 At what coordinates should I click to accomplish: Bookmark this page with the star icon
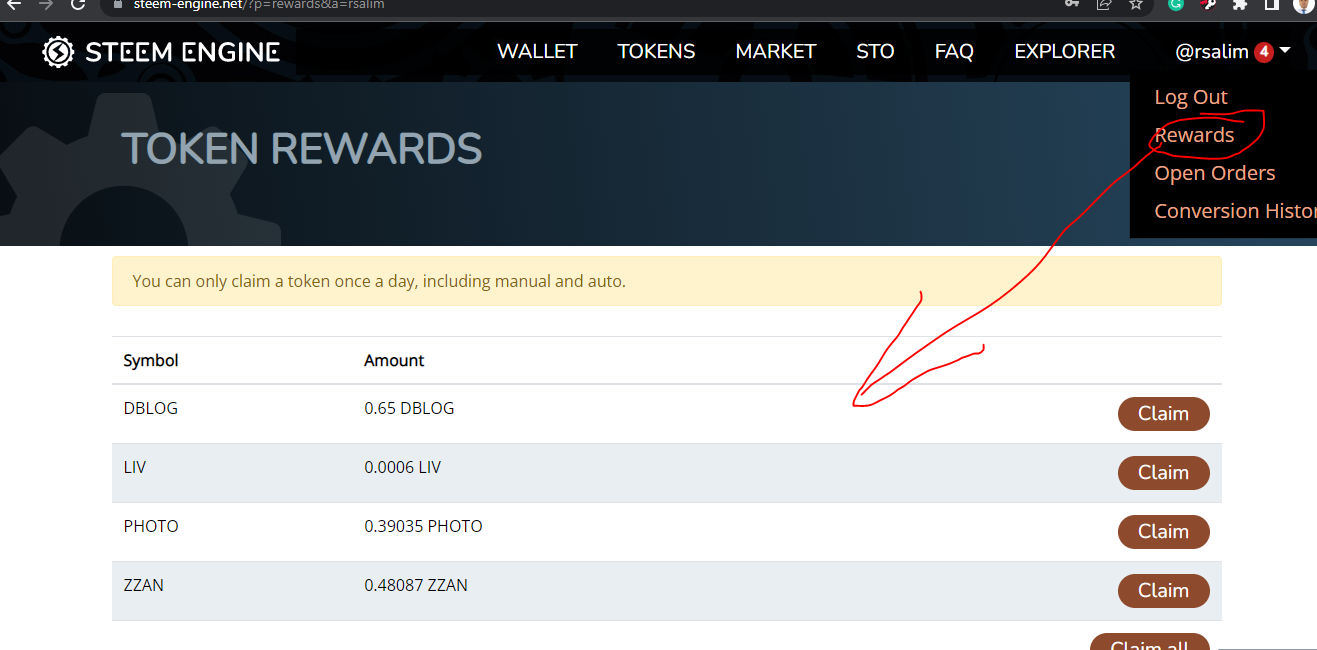pos(1135,4)
